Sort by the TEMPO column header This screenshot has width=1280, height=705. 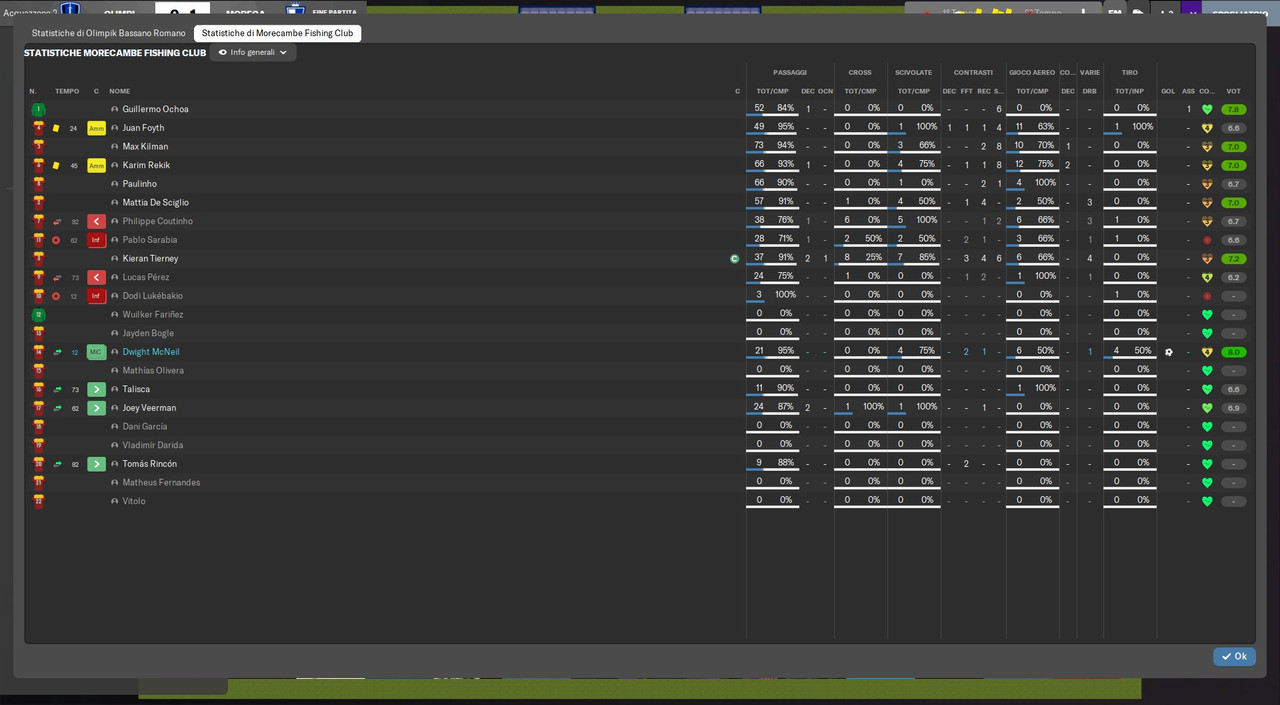pos(67,91)
